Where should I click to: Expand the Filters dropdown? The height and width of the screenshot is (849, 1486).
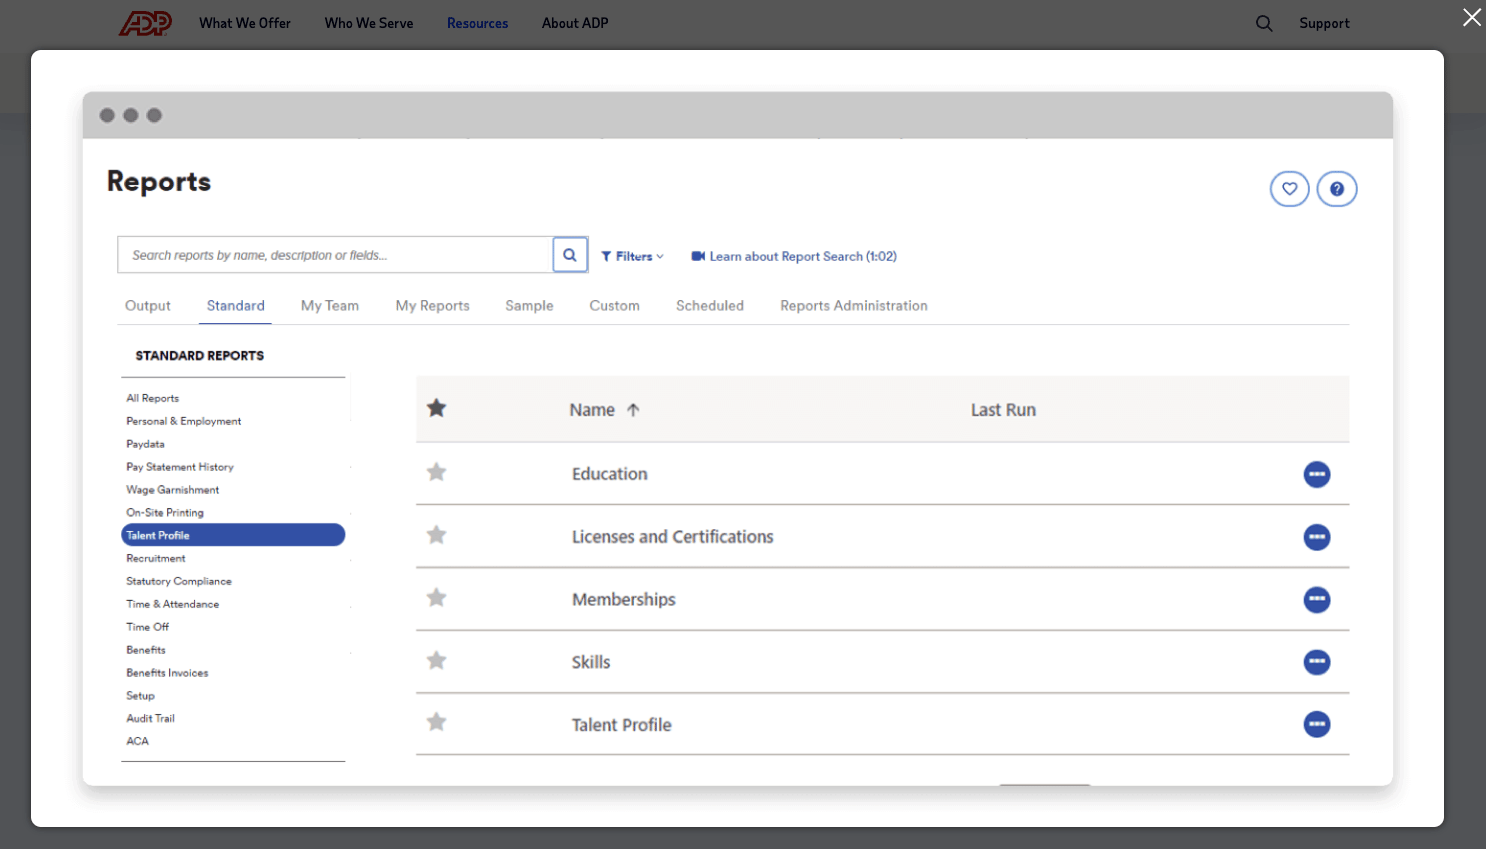(x=632, y=257)
